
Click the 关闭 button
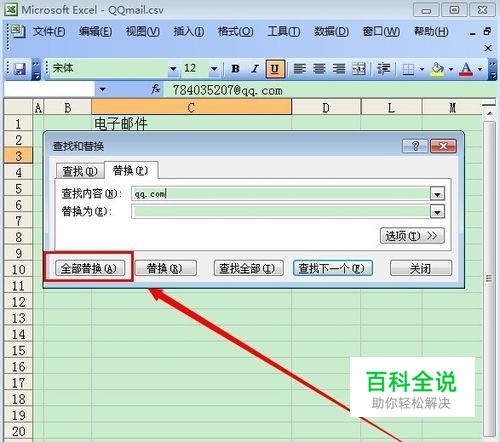(x=421, y=268)
